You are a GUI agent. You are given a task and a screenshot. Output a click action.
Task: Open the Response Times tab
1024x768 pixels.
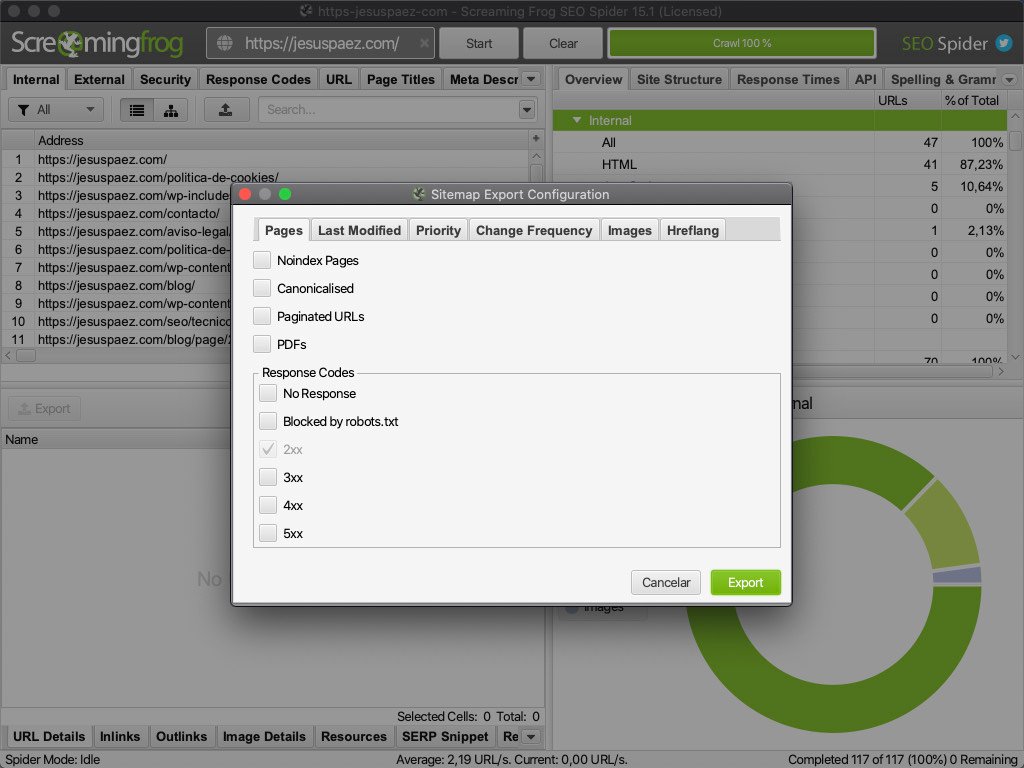tap(788, 79)
